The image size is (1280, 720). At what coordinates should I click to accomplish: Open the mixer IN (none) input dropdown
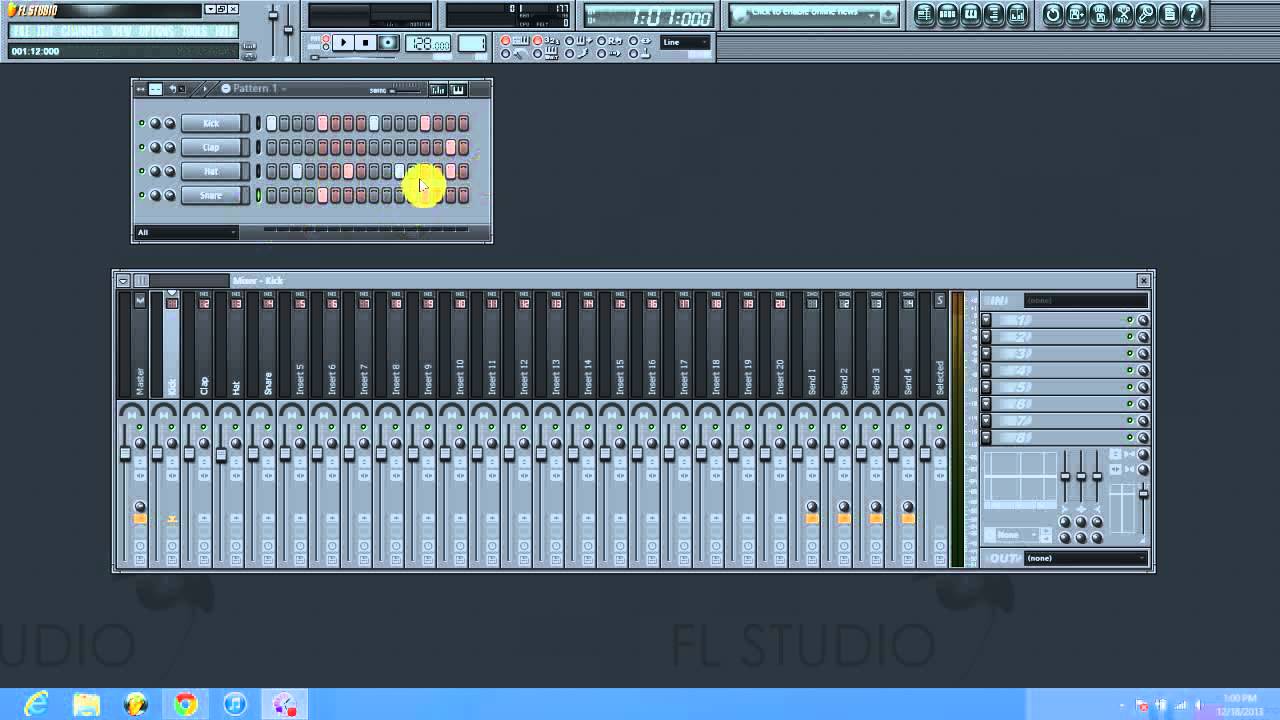[x=1086, y=300]
